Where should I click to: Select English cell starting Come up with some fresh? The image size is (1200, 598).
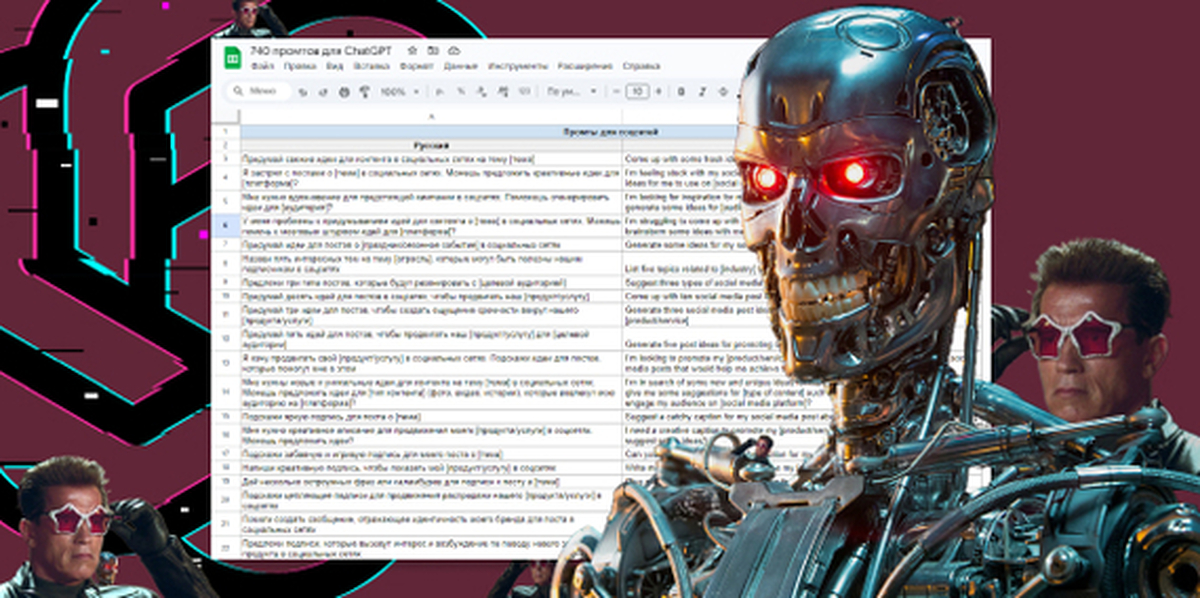(680, 158)
